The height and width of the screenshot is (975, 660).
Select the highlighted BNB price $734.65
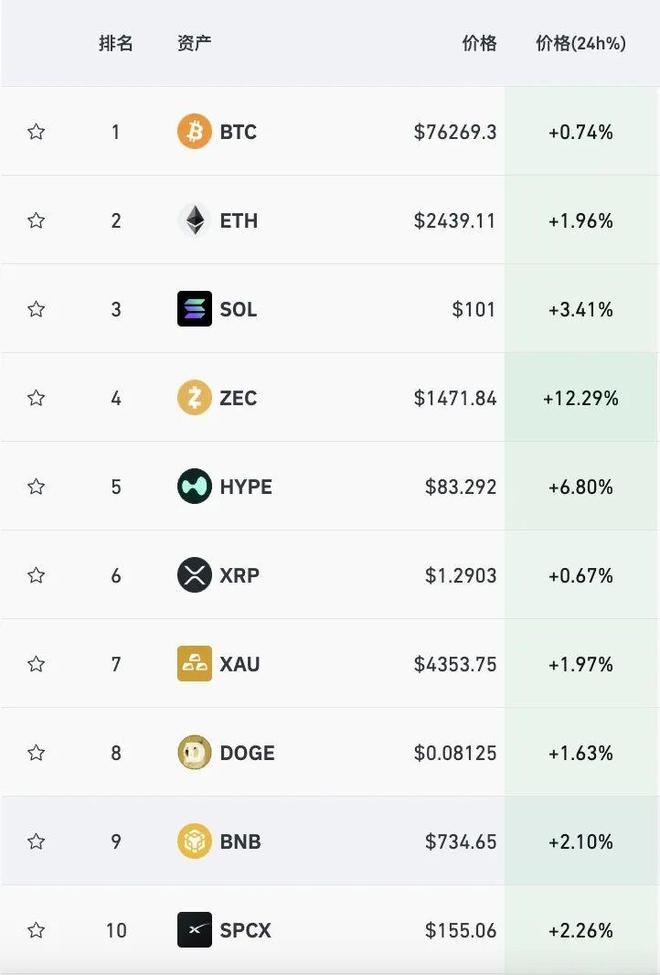[x=461, y=842]
